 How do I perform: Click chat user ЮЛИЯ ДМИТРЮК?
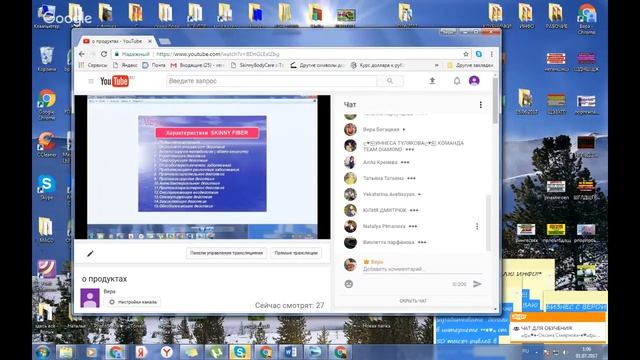(384, 210)
